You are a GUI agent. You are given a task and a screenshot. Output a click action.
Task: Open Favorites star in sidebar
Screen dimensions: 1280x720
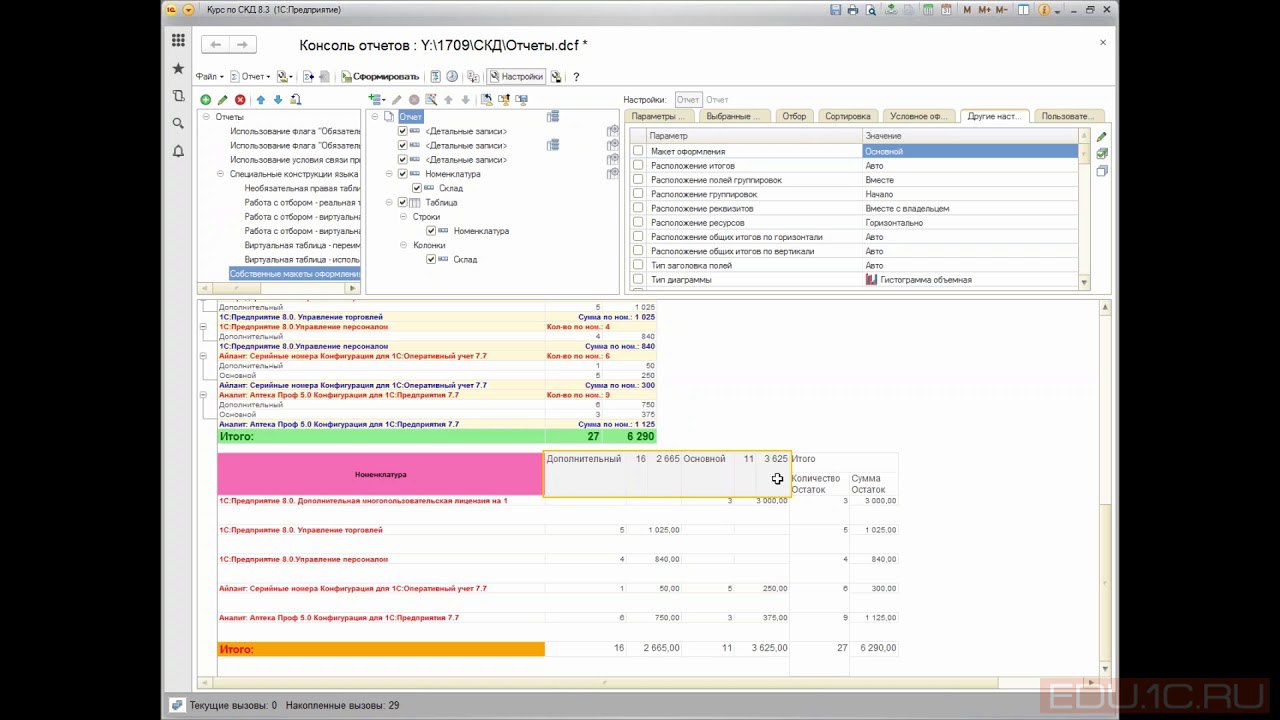[x=178, y=68]
